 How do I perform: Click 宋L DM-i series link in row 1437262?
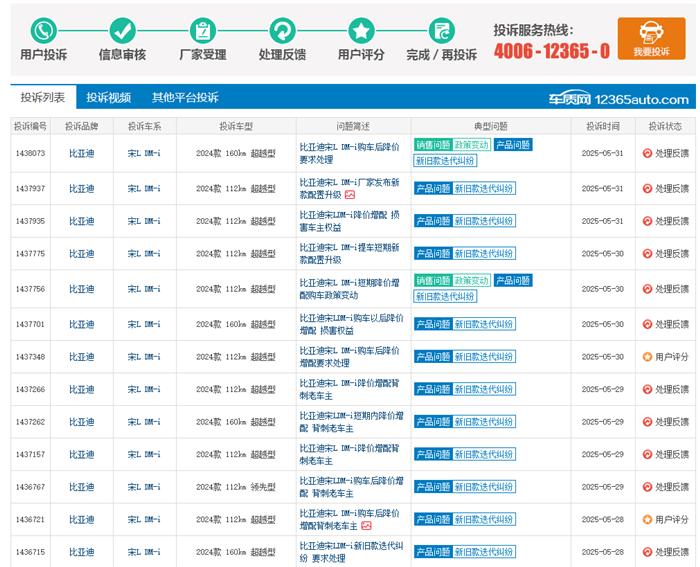tap(144, 422)
